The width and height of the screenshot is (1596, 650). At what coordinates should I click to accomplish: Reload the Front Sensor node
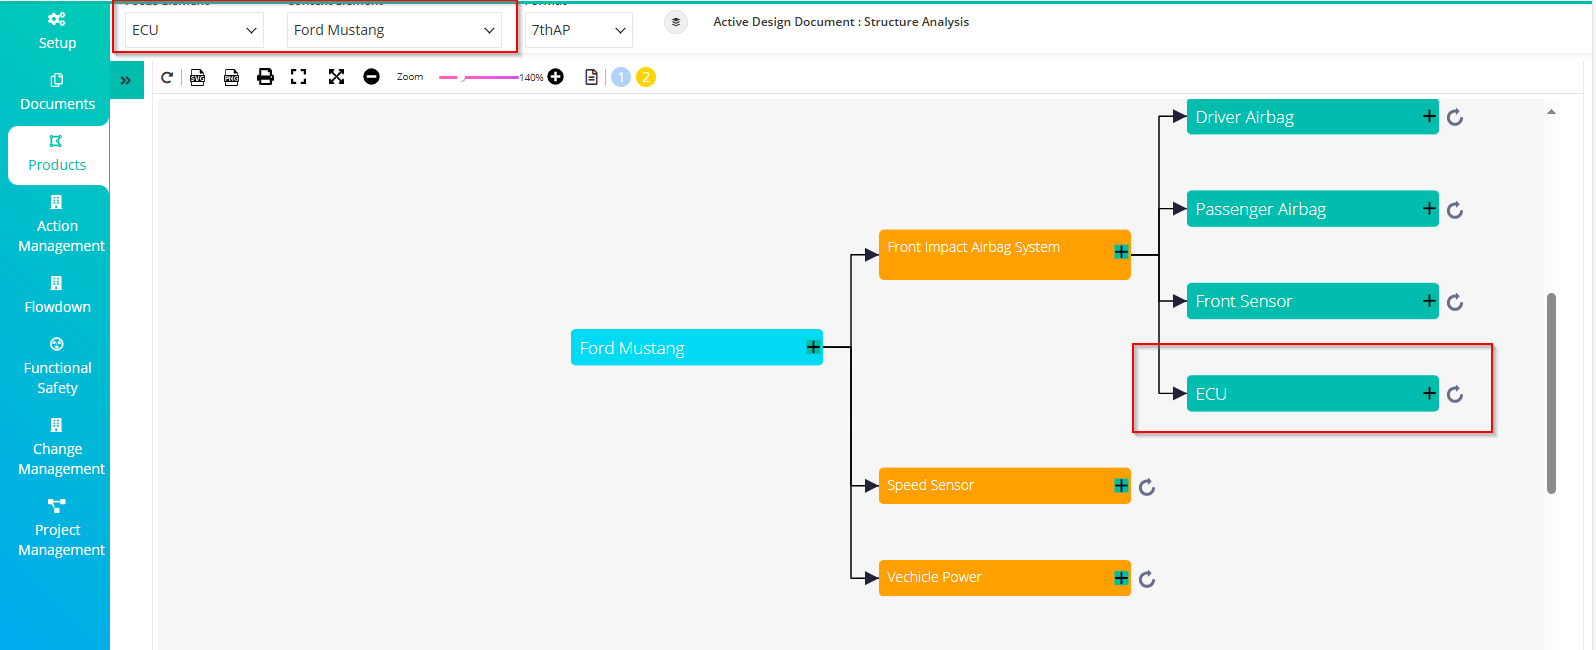pos(1455,302)
